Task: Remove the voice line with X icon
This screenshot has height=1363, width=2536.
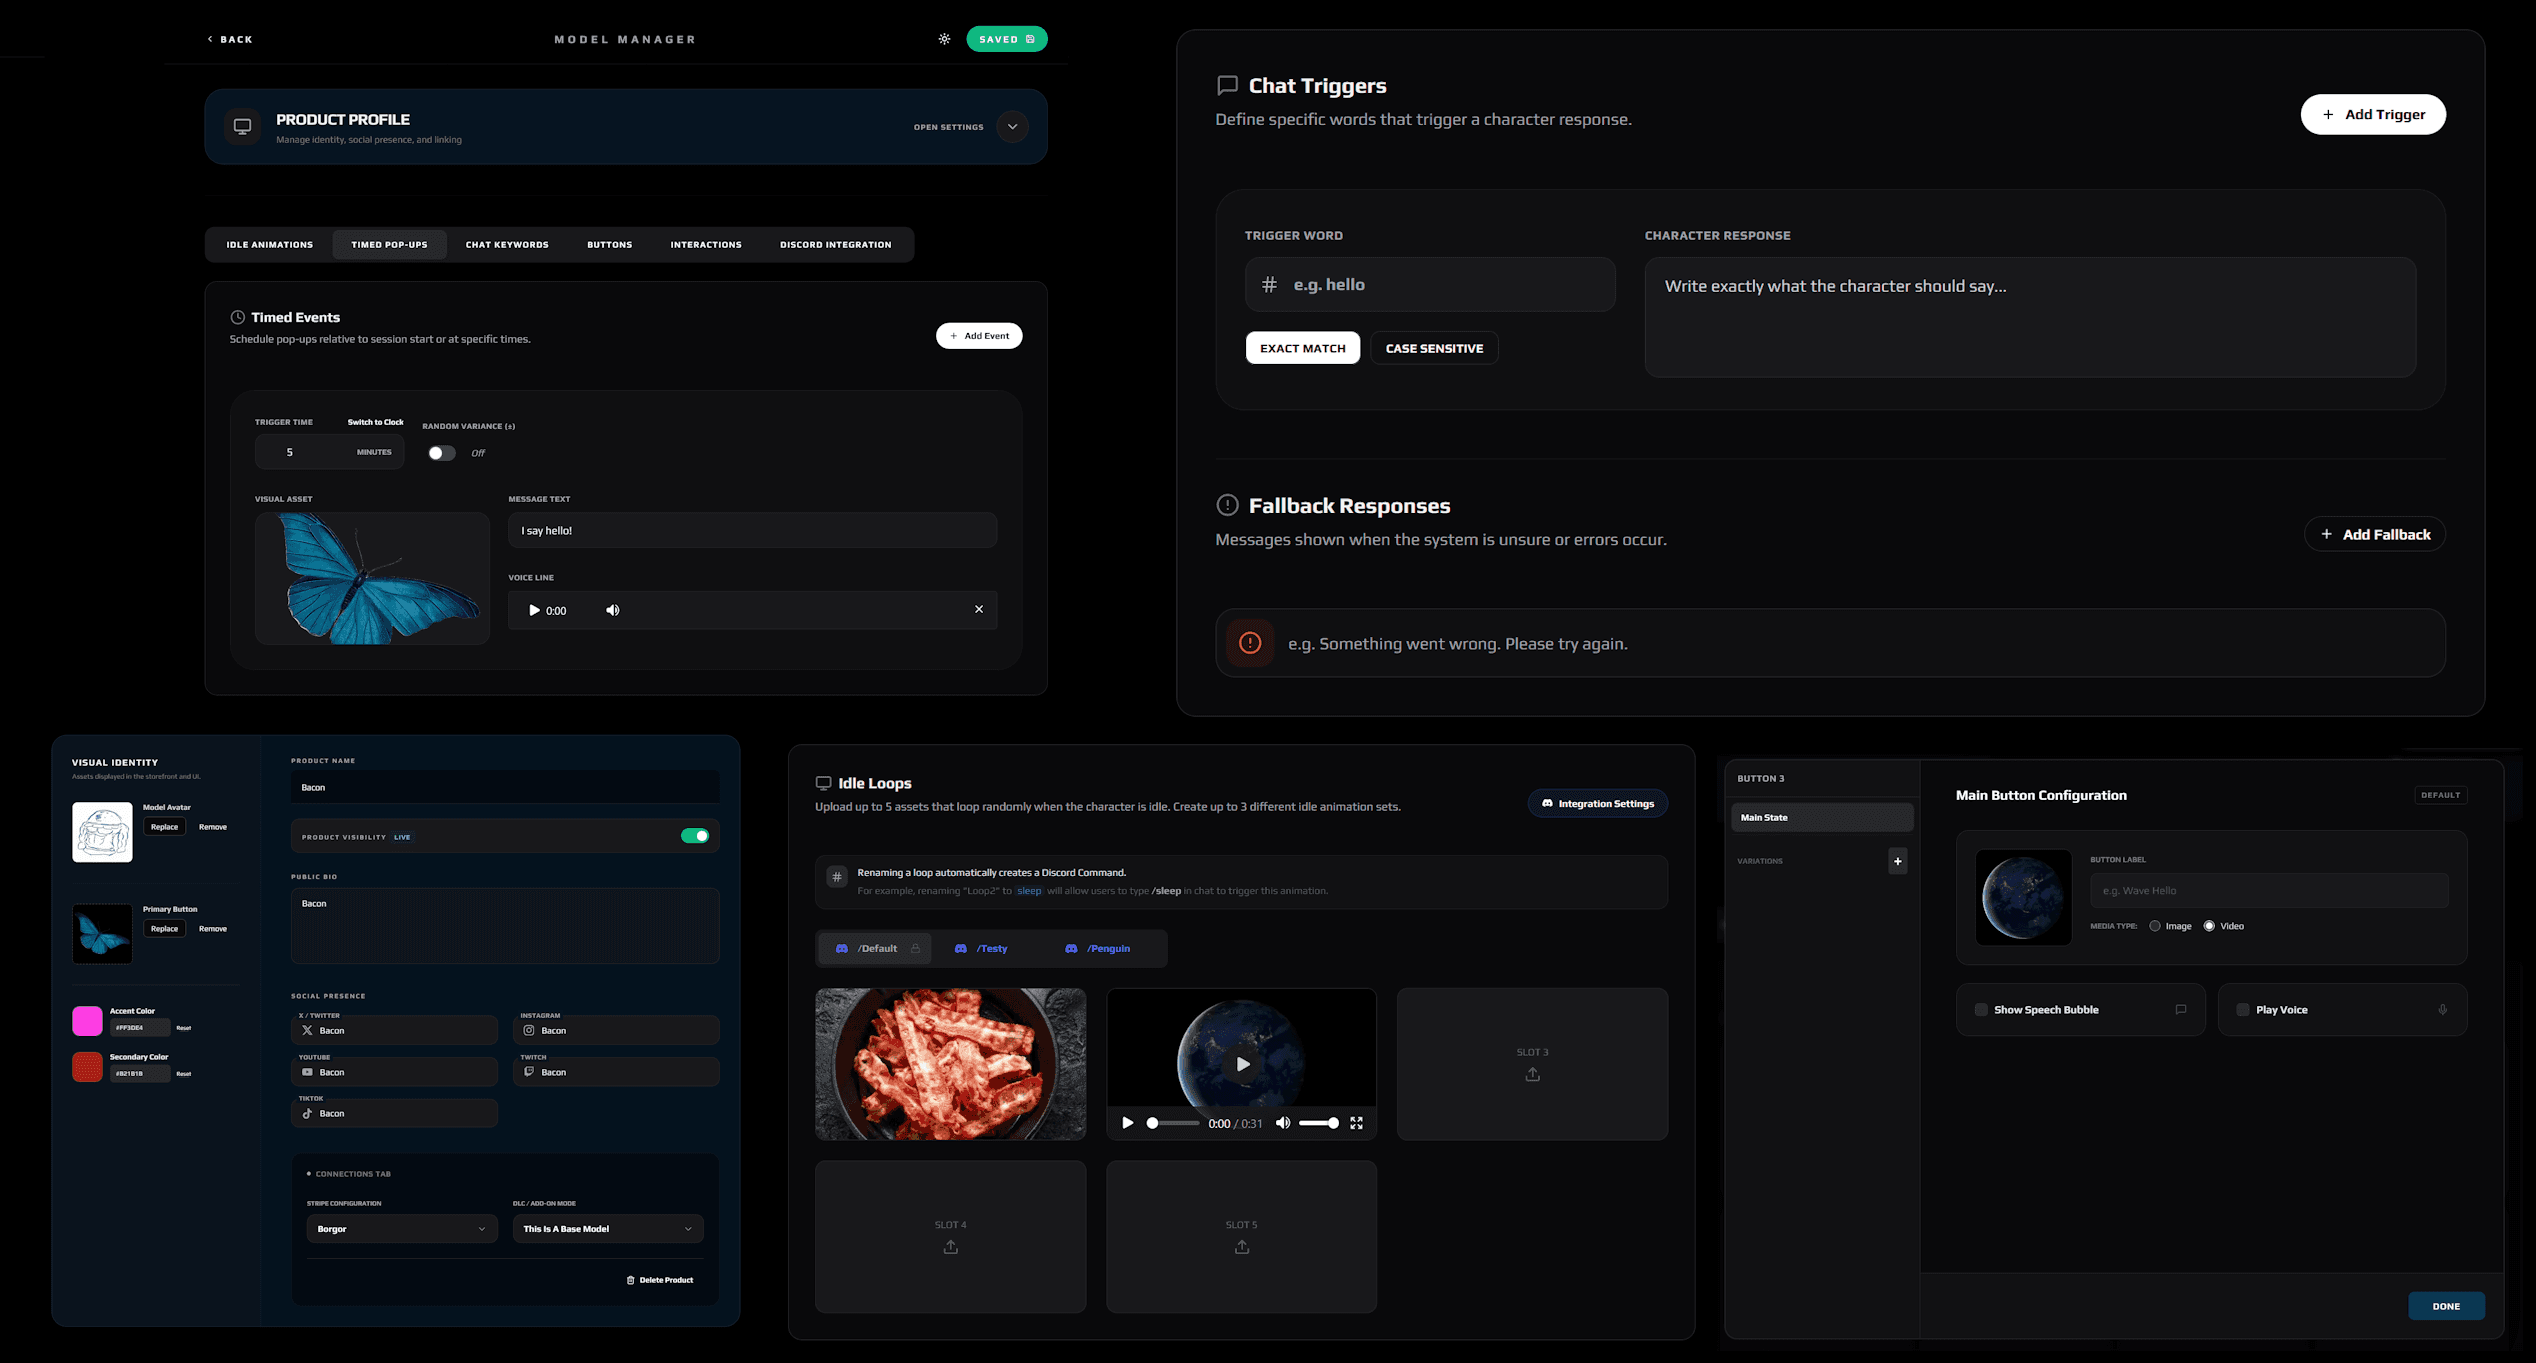Action: point(979,609)
